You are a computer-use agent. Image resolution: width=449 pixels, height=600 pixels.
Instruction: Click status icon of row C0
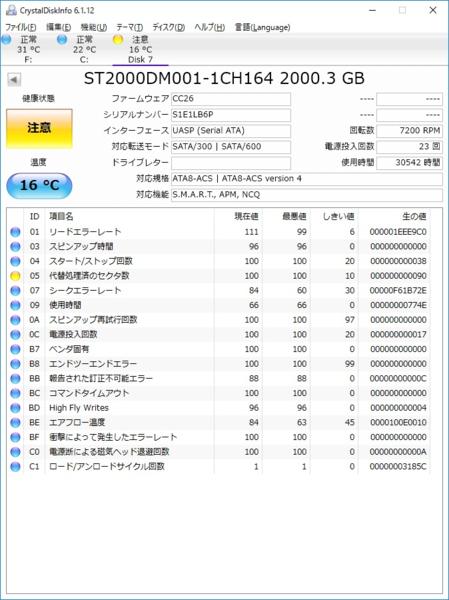click(15, 452)
